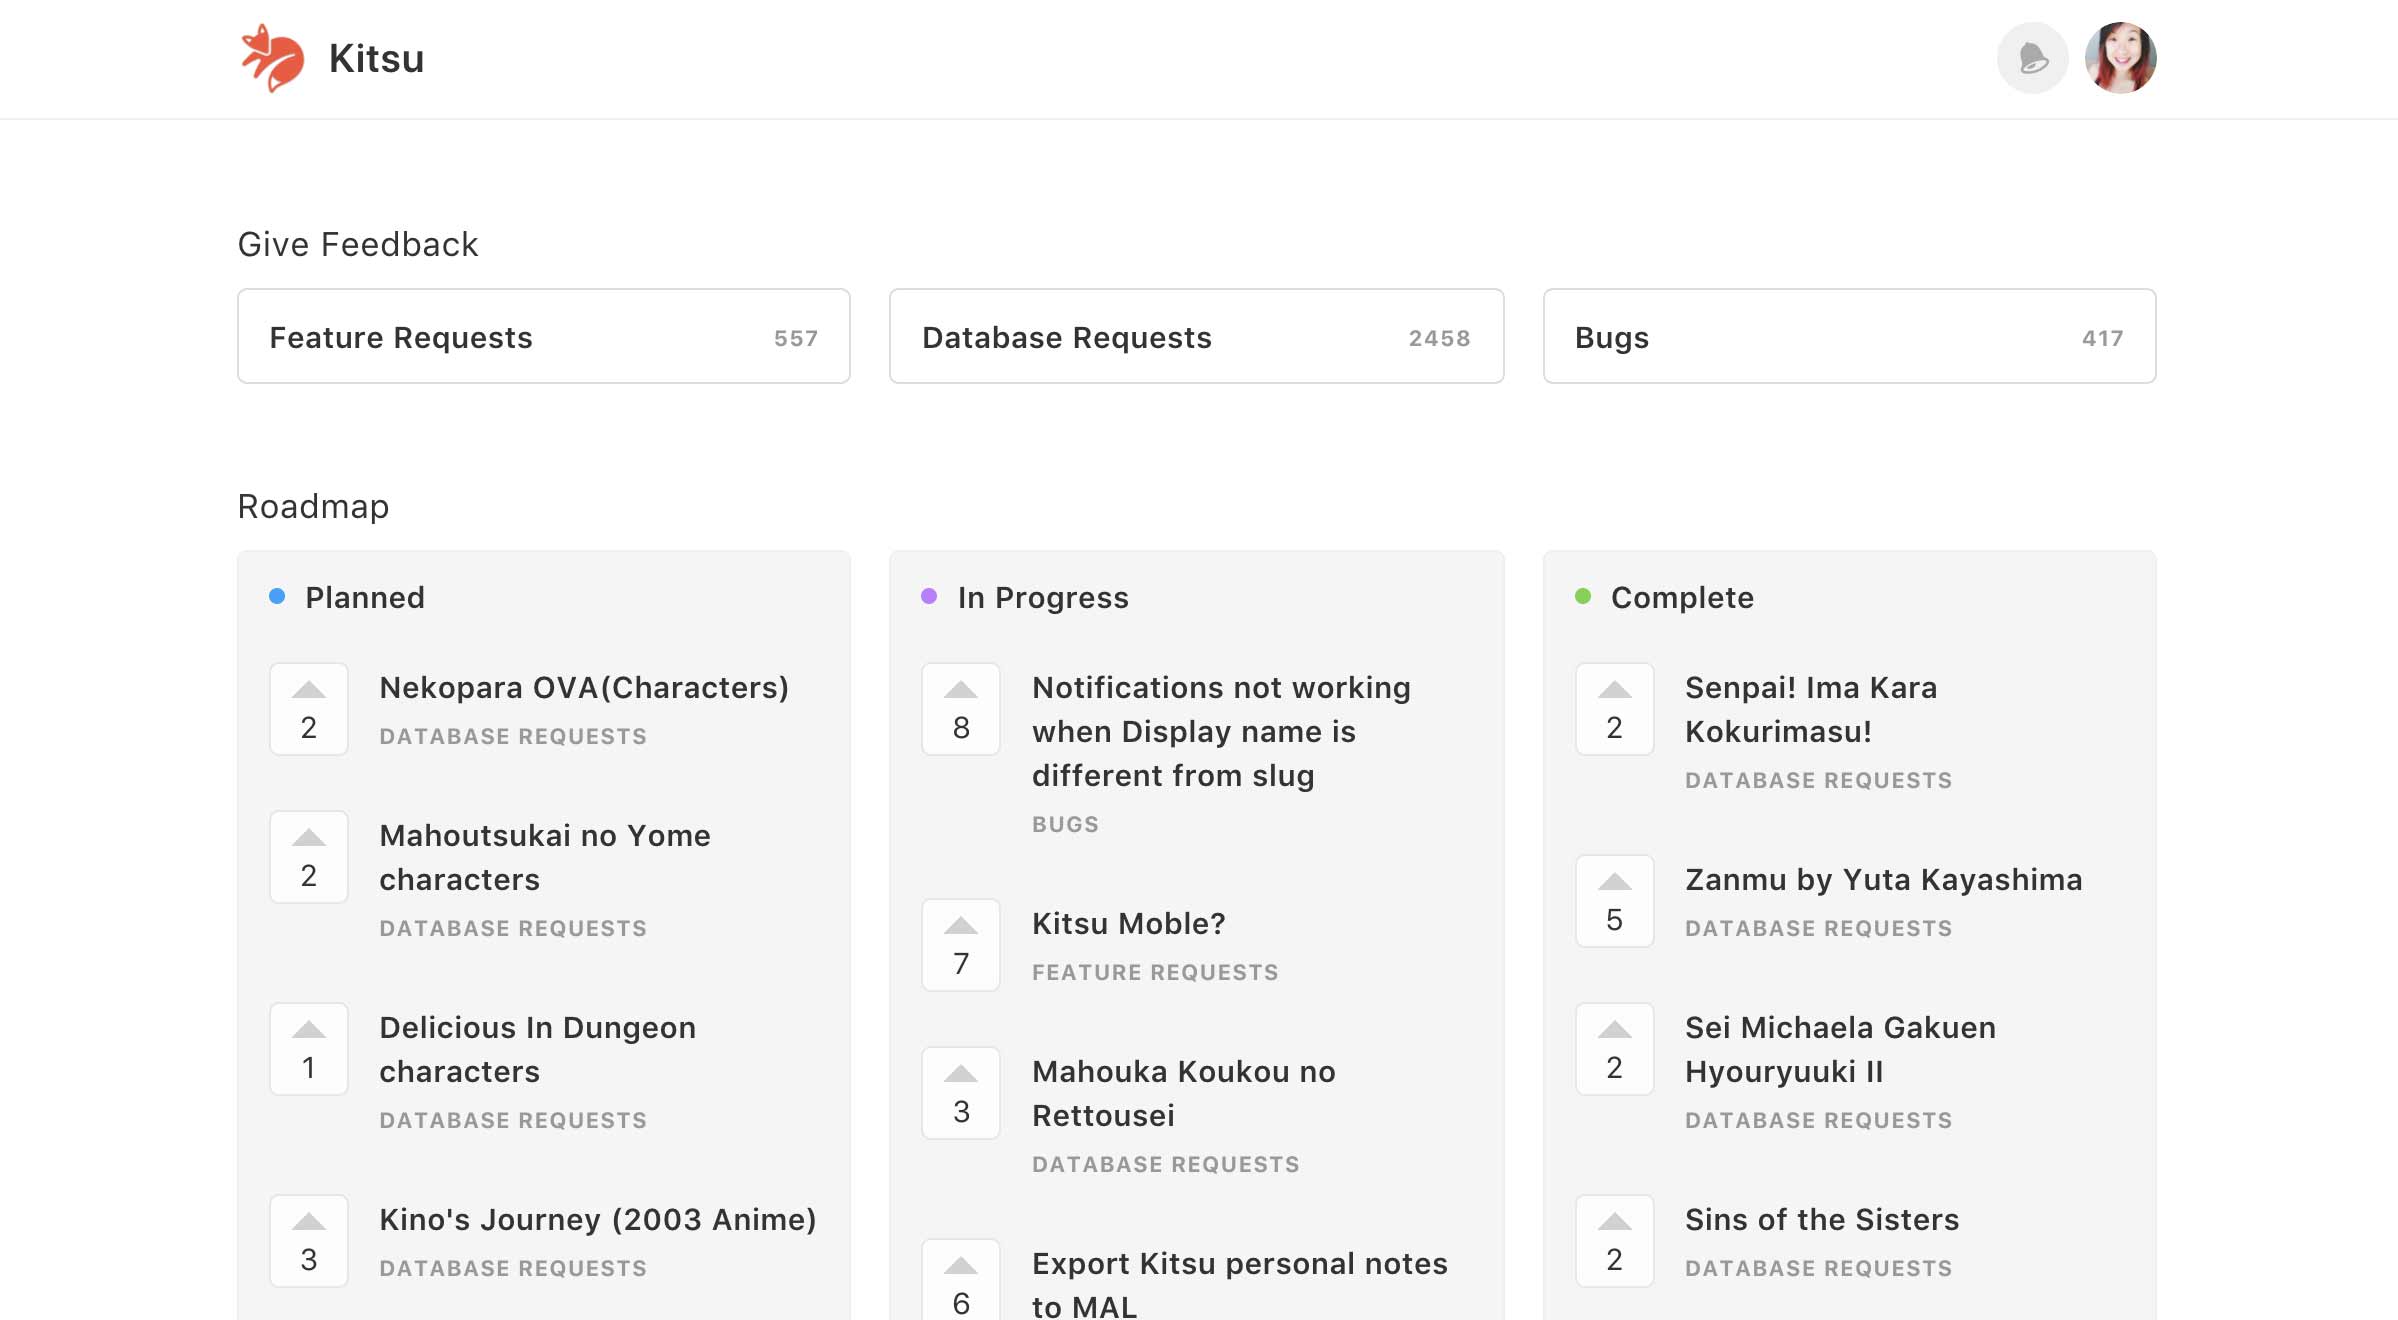Upvote Nekopara OVA(Characters)
Image resolution: width=2398 pixels, height=1320 pixels.
309,709
